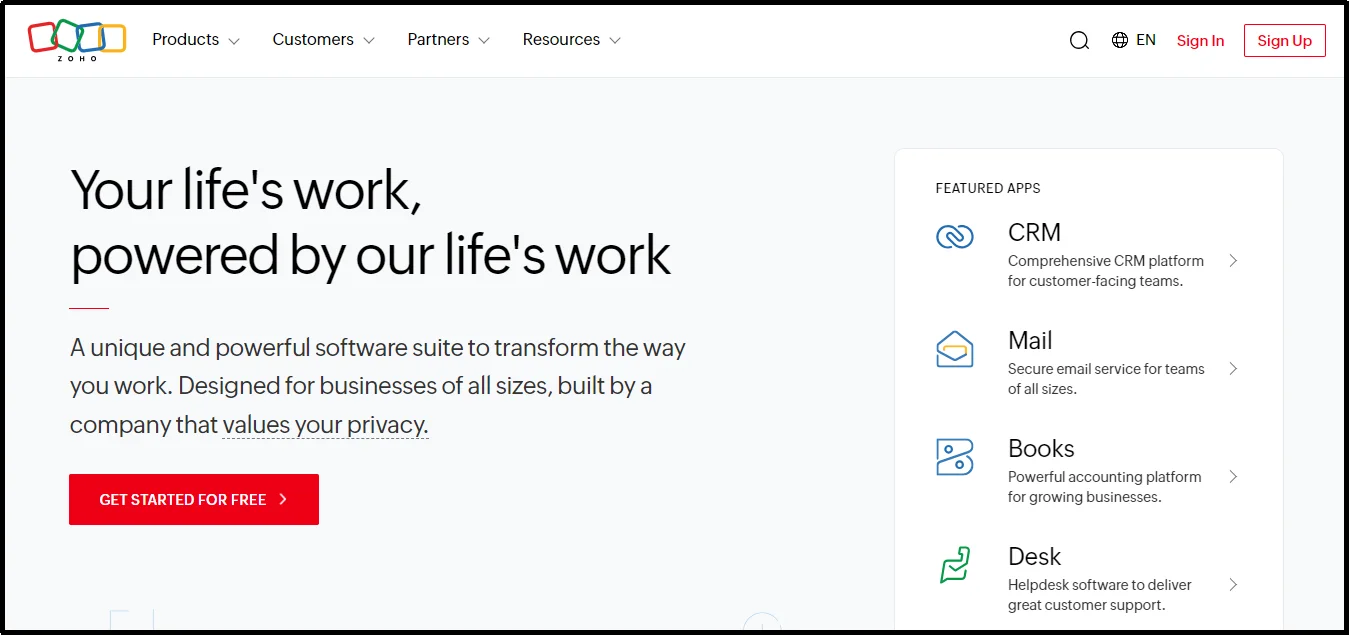Expand the Partners dropdown chevron
The width and height of the screenshot is (1350, 636).
coord(484,41)
